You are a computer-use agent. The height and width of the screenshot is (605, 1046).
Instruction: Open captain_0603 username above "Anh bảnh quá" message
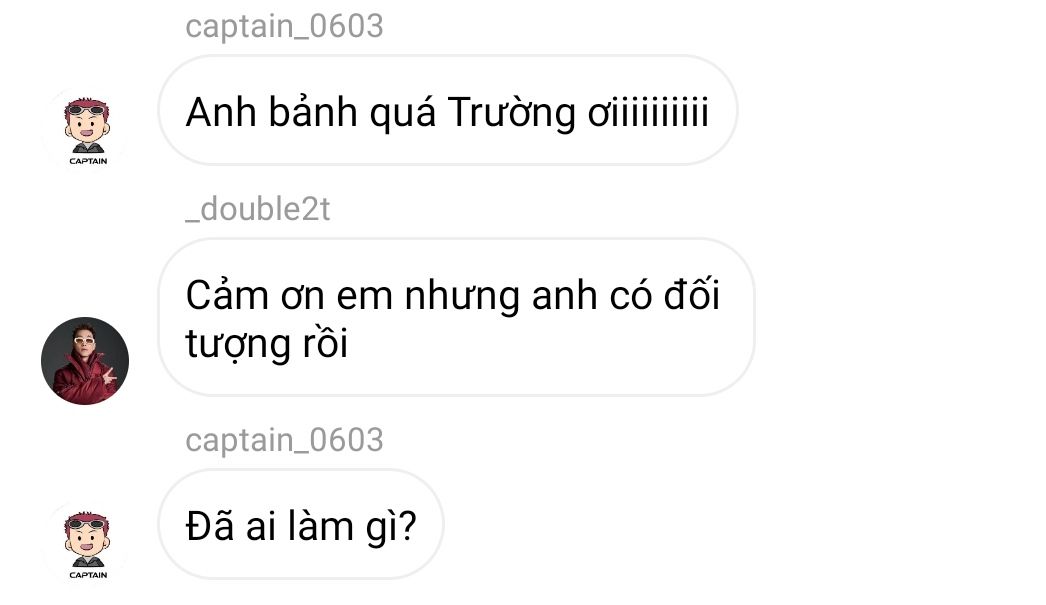click(x=284, y=27)
